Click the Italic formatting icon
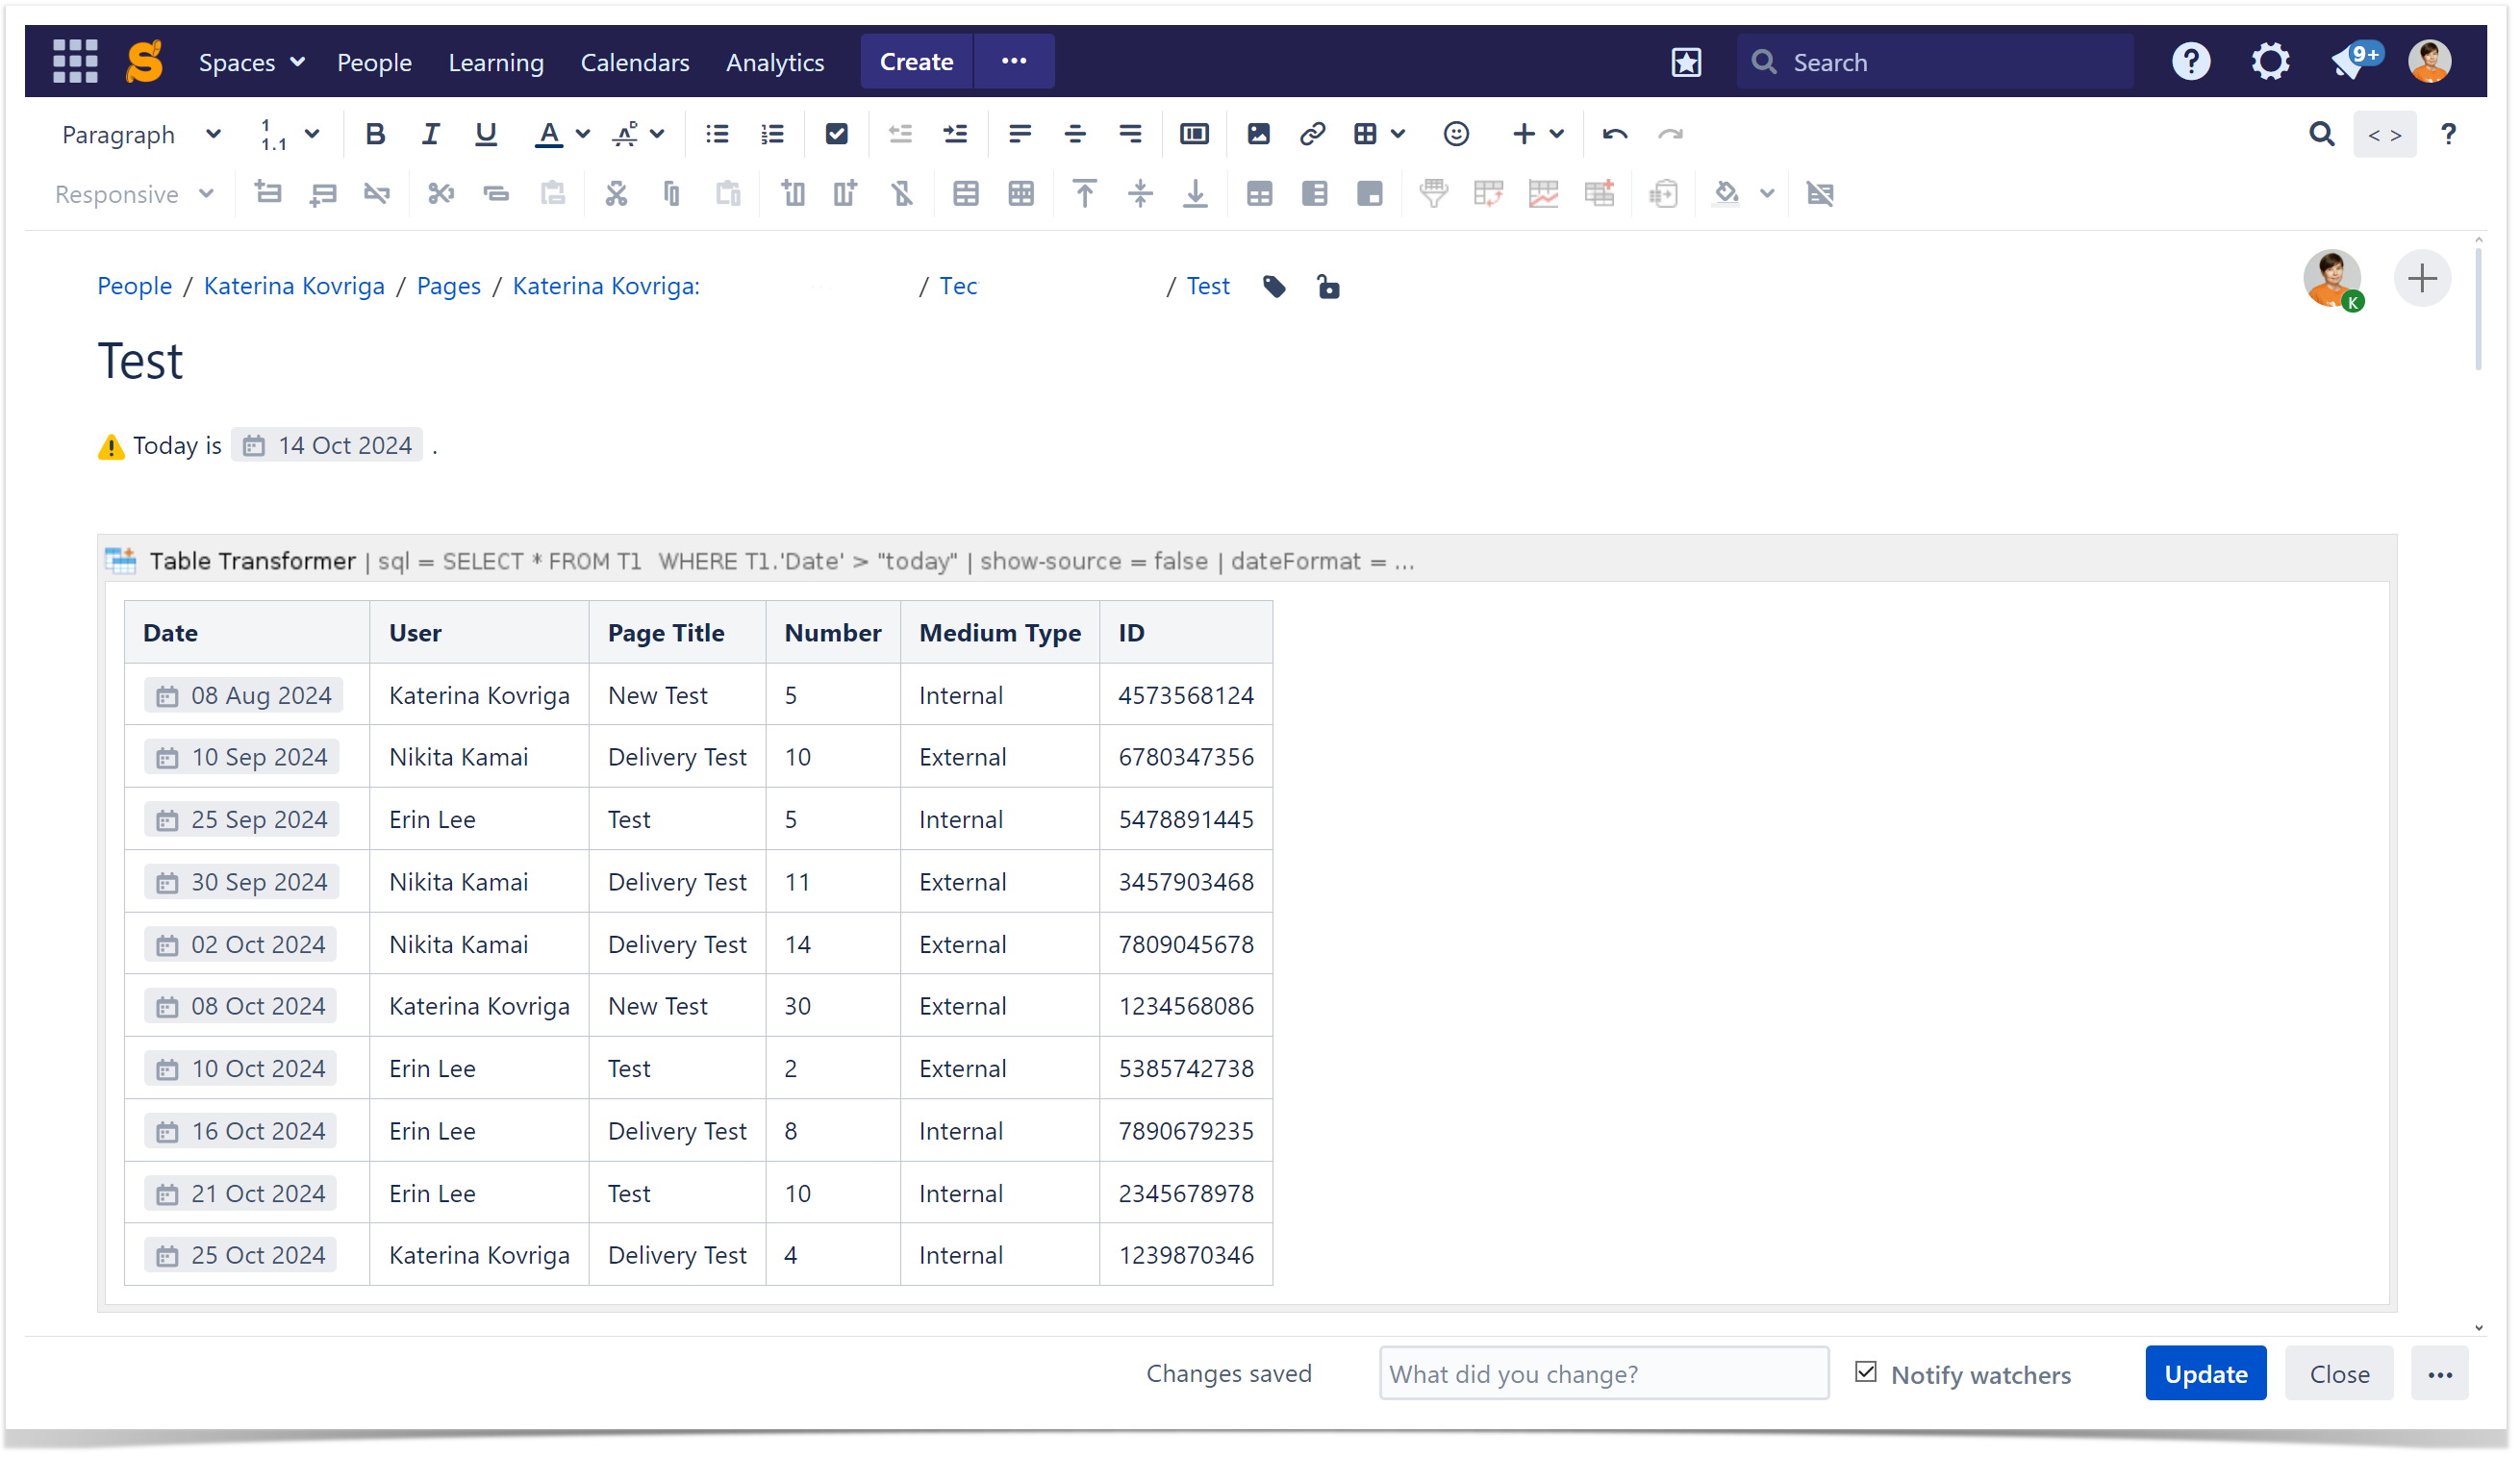 tap(430, 134)
